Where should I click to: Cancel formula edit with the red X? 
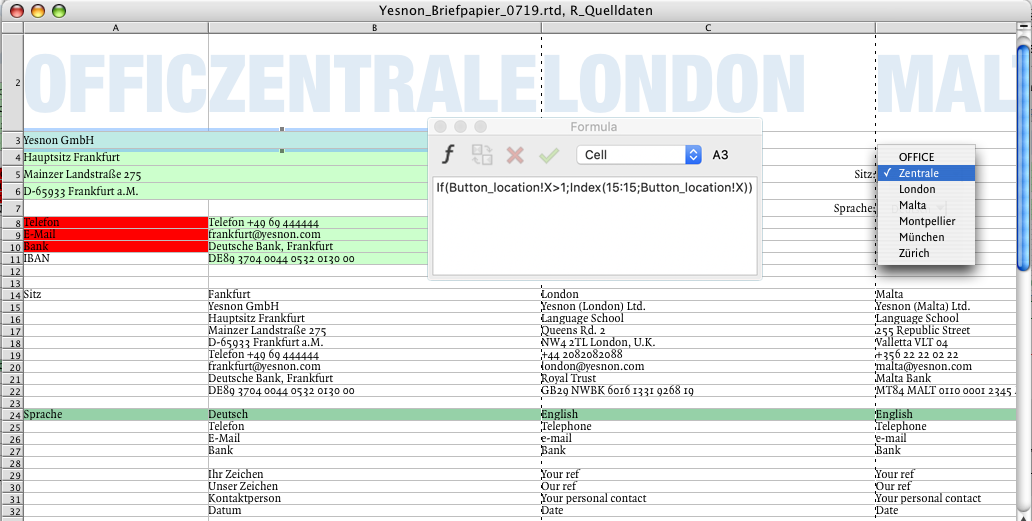click(x=515, y=155)
